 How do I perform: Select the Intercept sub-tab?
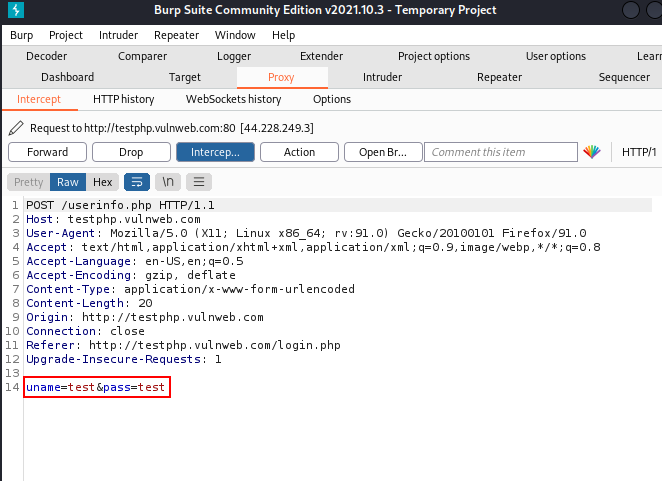pos(39,99)
